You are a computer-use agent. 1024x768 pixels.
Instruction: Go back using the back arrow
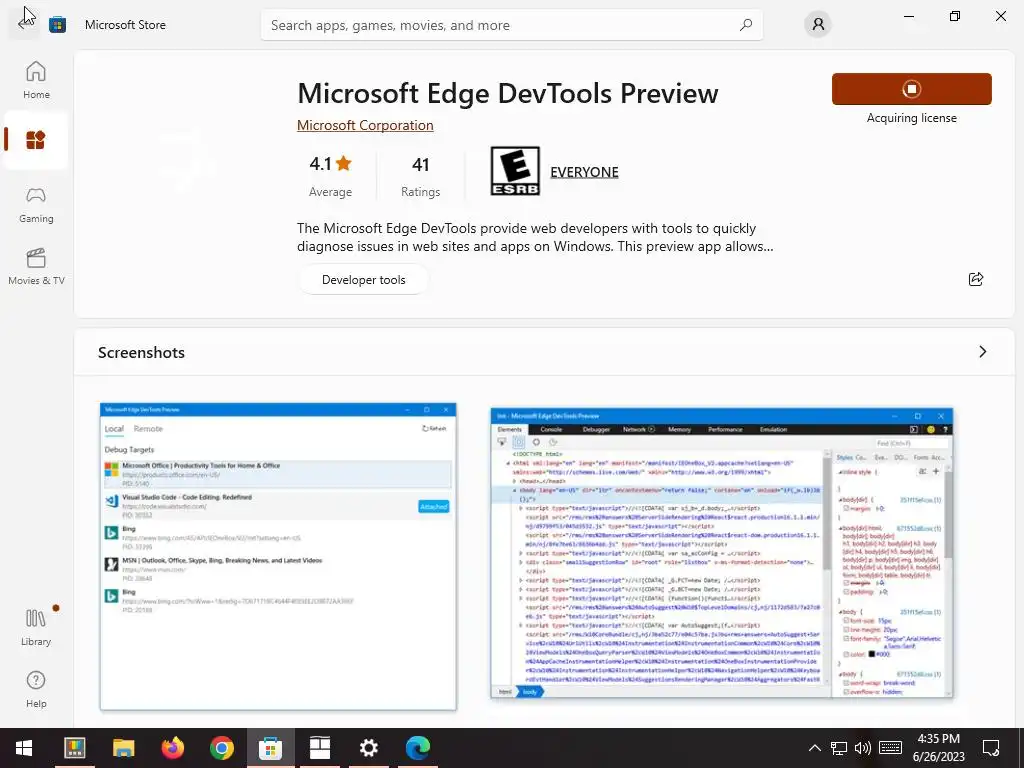tap(24, 24)
